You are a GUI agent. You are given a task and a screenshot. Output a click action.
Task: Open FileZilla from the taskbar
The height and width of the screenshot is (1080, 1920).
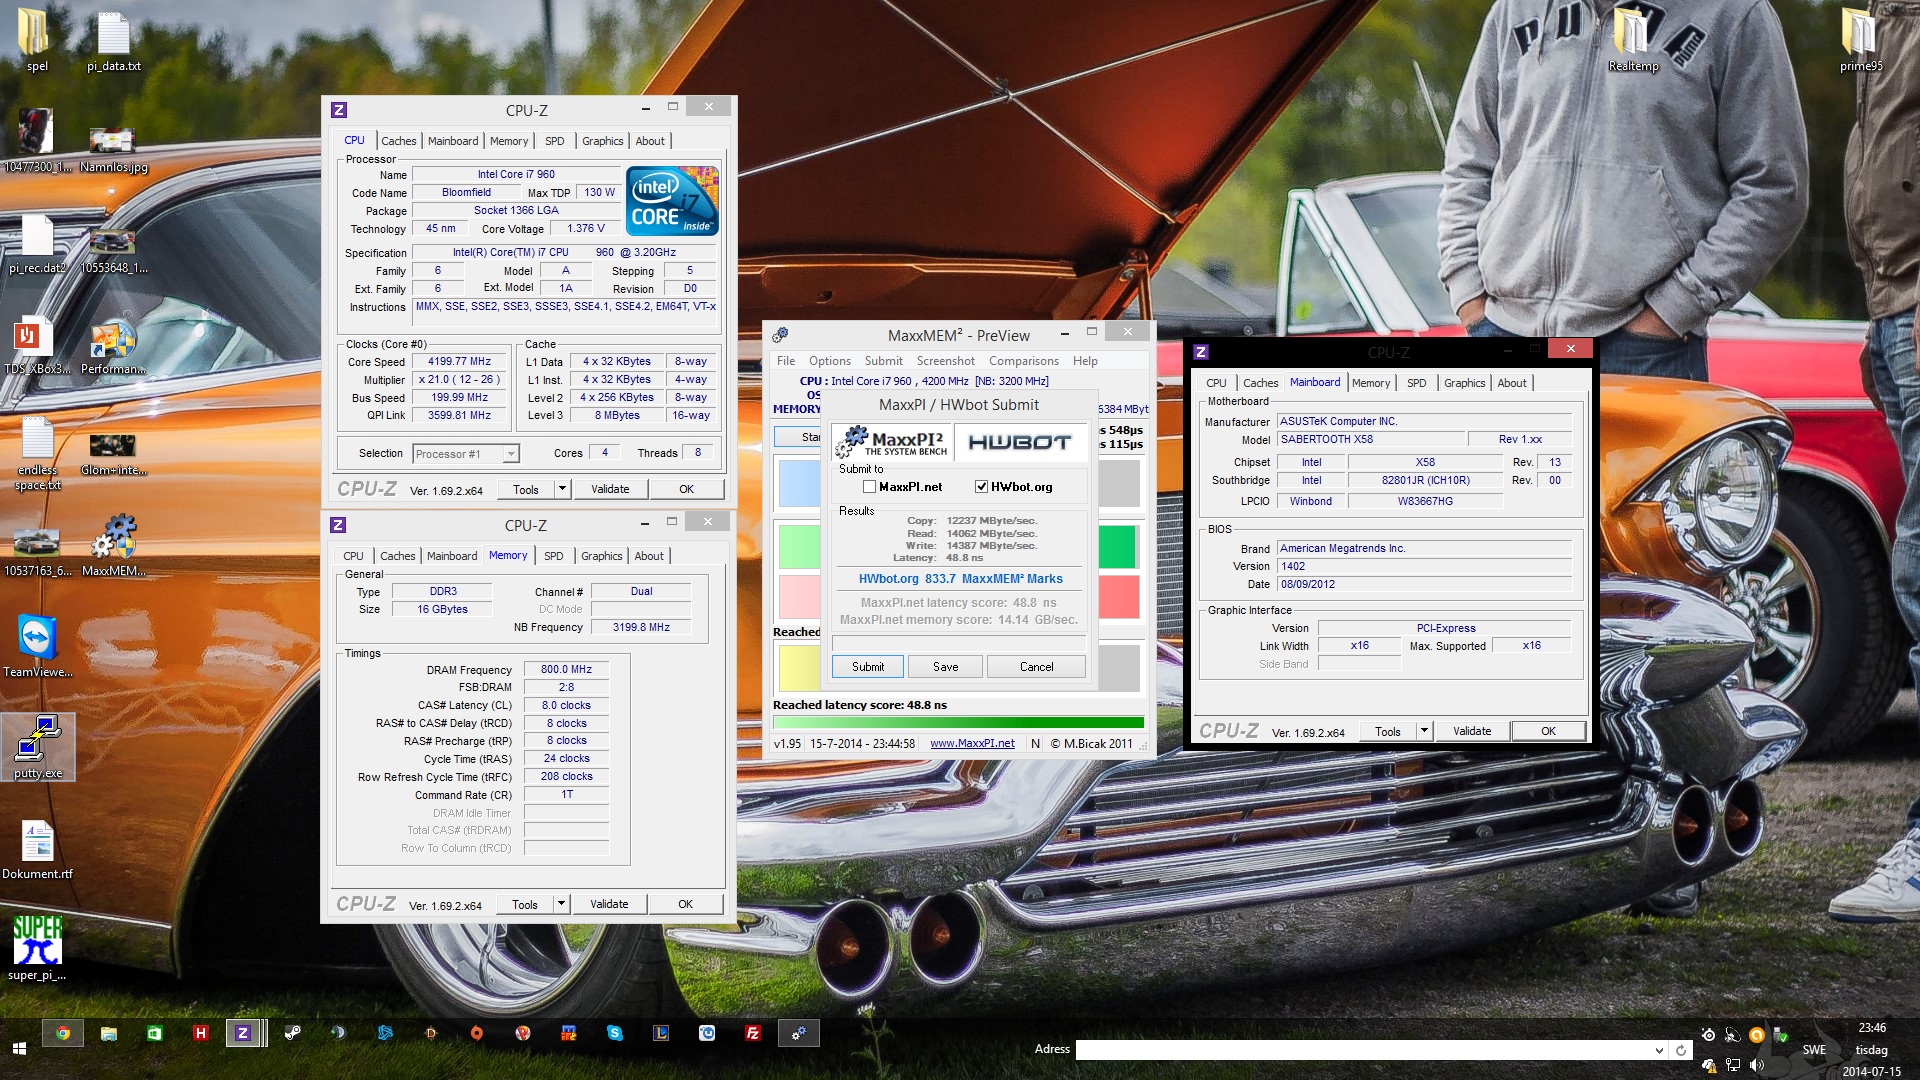(753, 1033)
